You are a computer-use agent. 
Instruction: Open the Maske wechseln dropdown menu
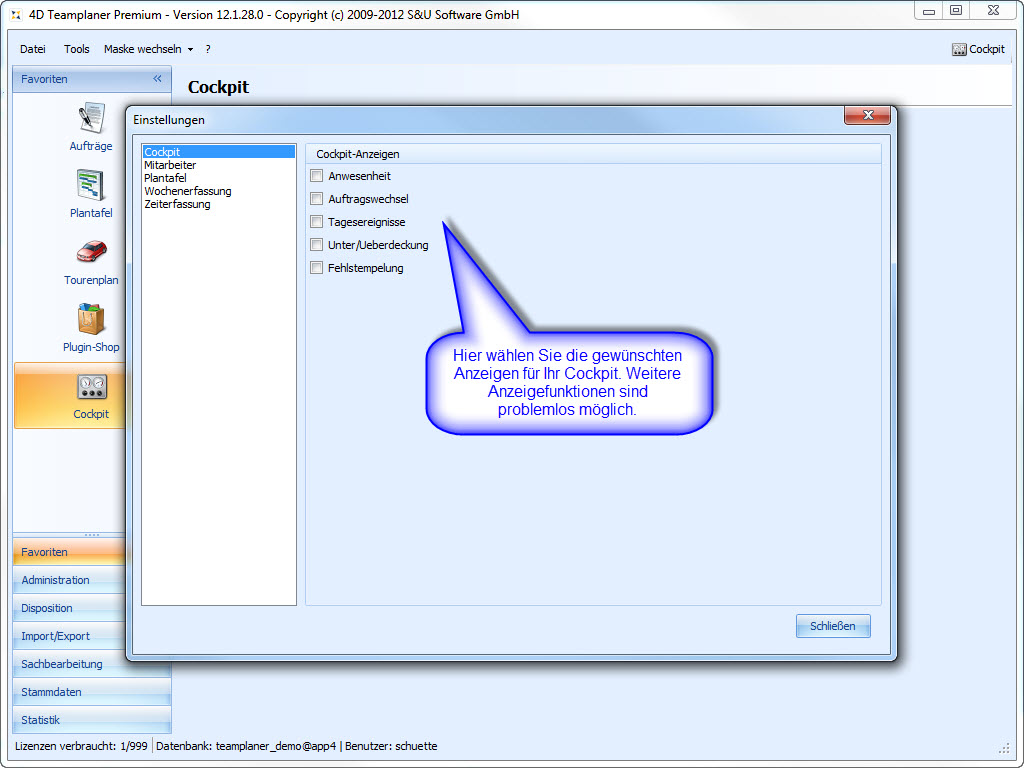click(x=148, y=49)
